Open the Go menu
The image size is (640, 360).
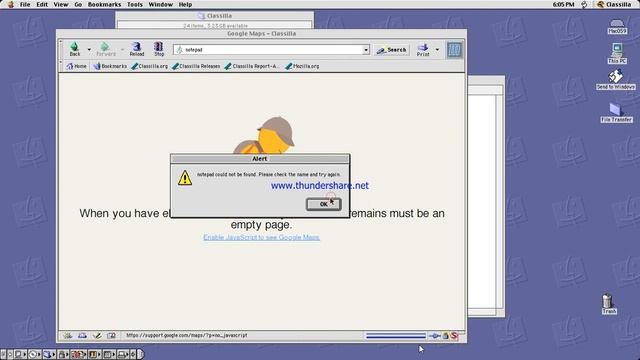(78, 4)
